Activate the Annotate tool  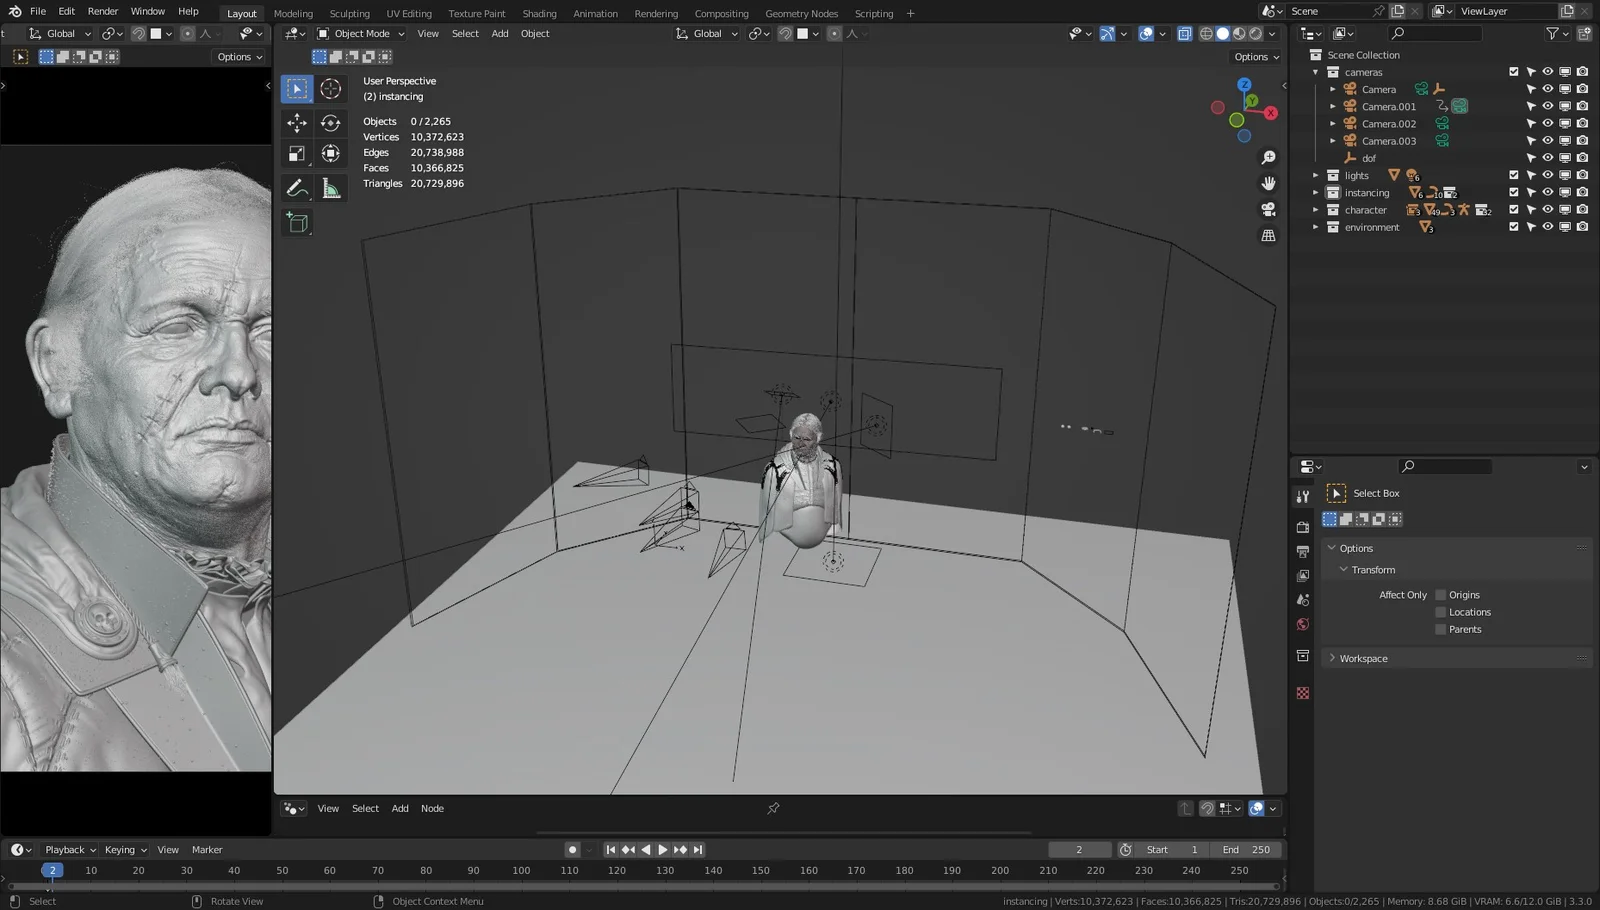297,188
